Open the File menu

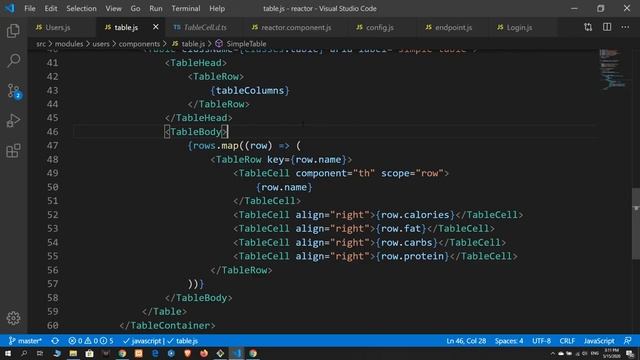tap(30, 8)
